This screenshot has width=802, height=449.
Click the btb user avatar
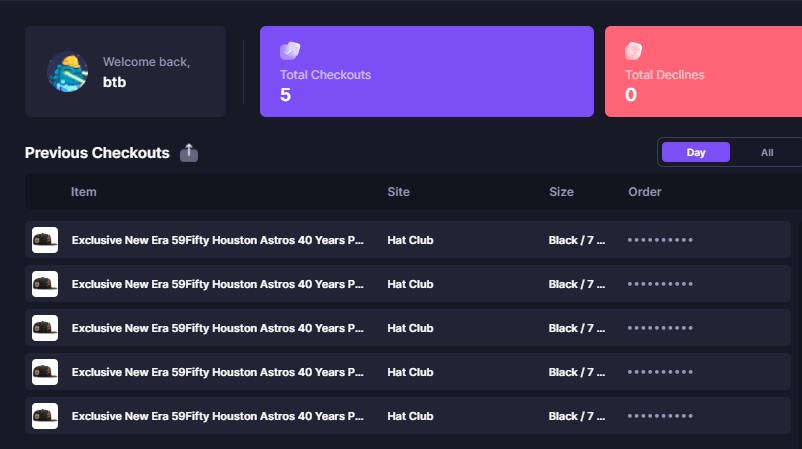(68, 72)
